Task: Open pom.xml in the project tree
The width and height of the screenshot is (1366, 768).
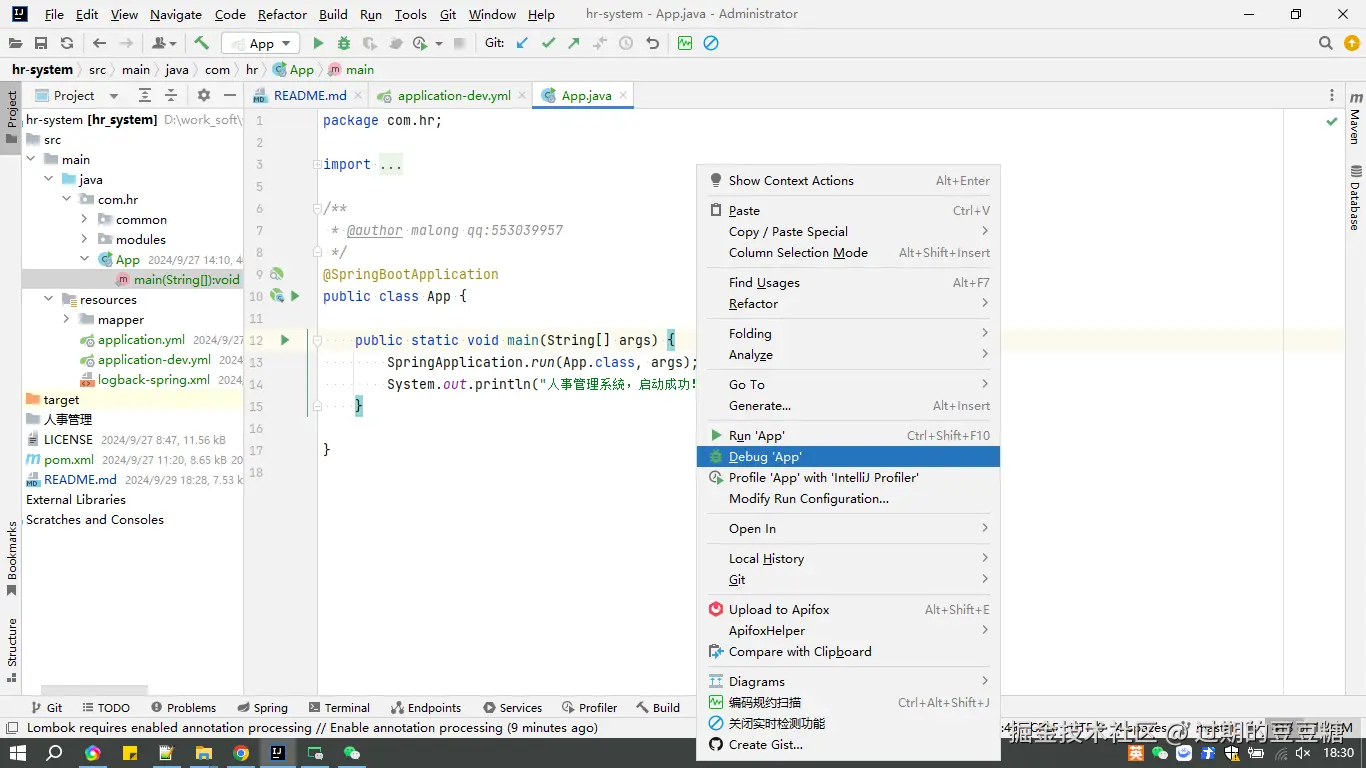Action: coord(69,459)
